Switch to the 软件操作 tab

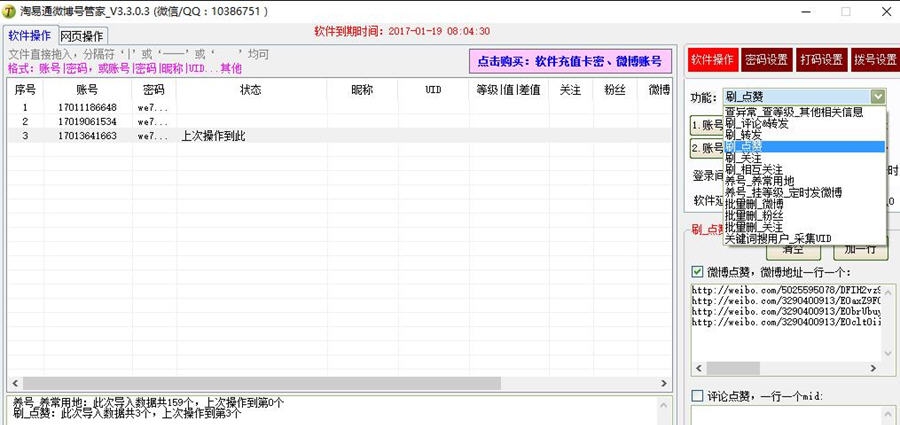click(29, 36)
